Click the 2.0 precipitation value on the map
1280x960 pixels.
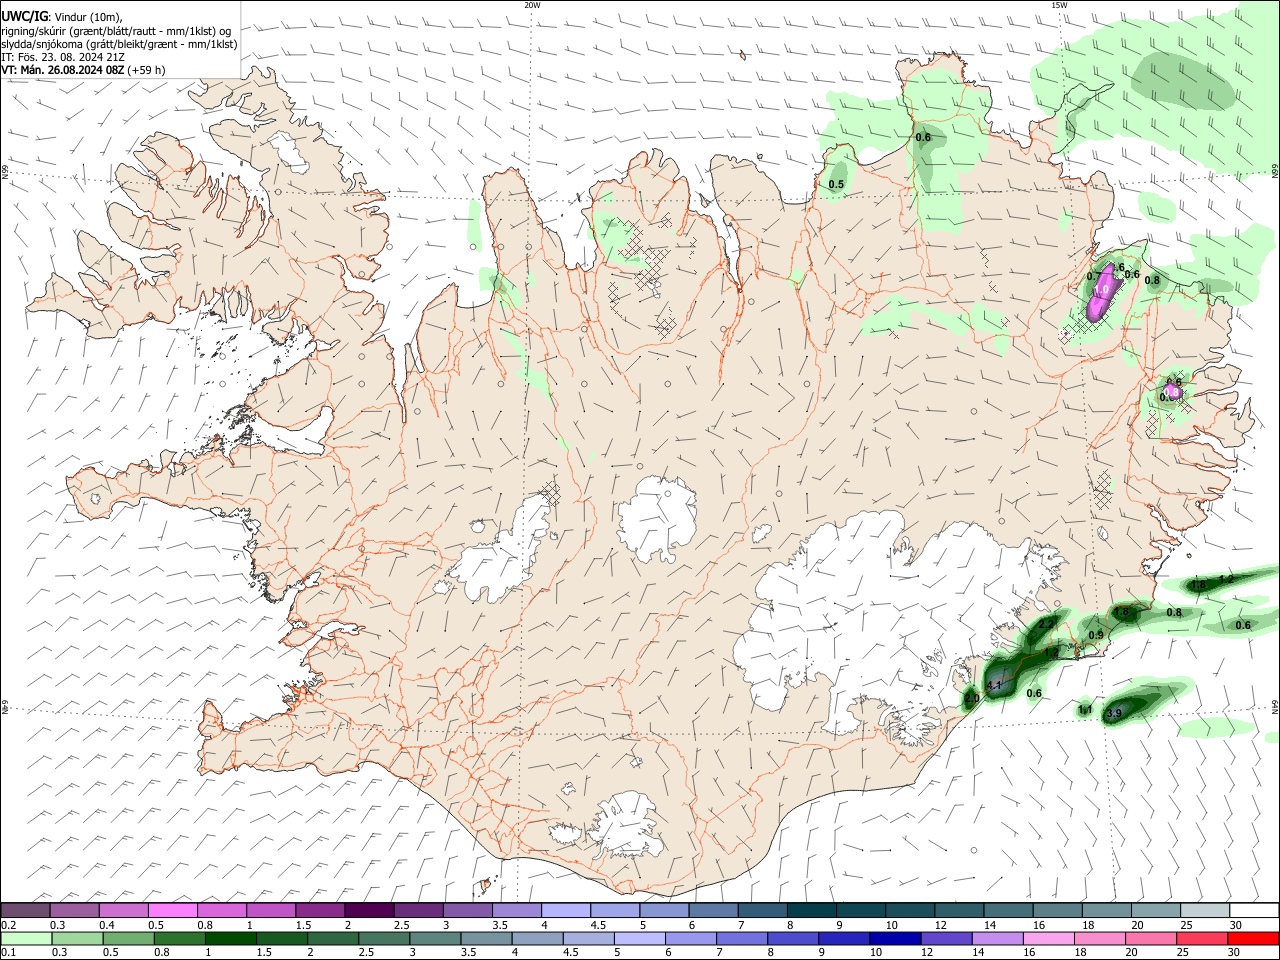point(971,699)
